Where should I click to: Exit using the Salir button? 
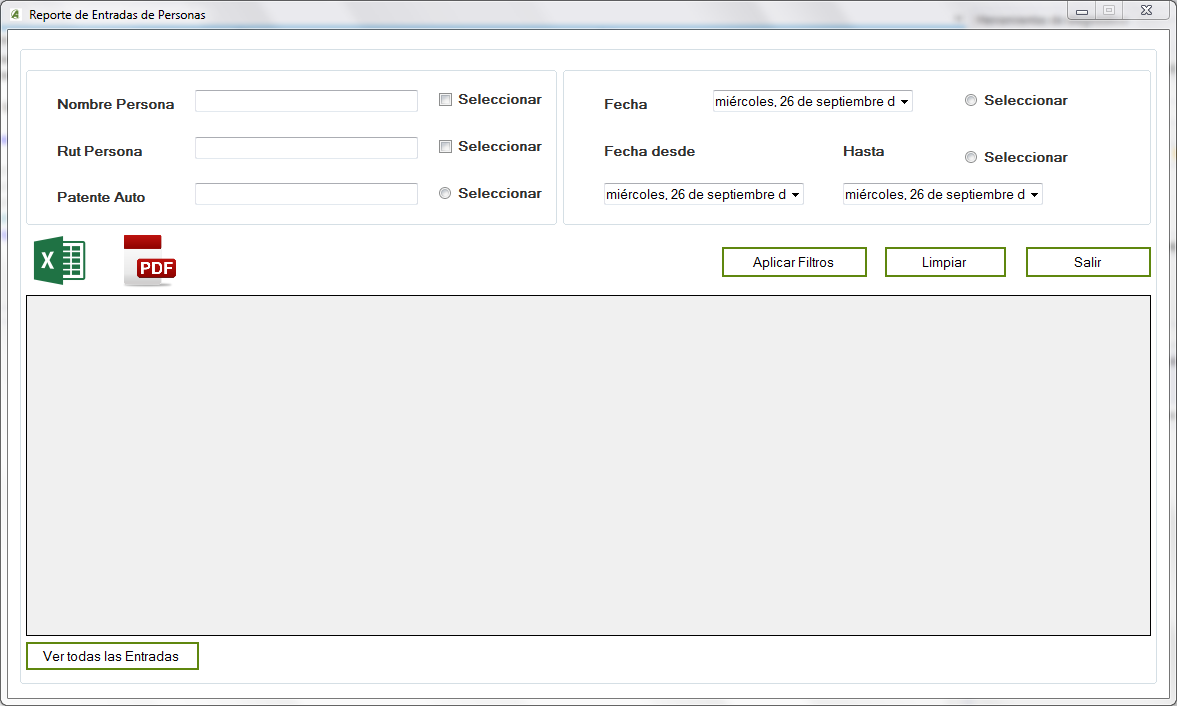coord(1088,262)
